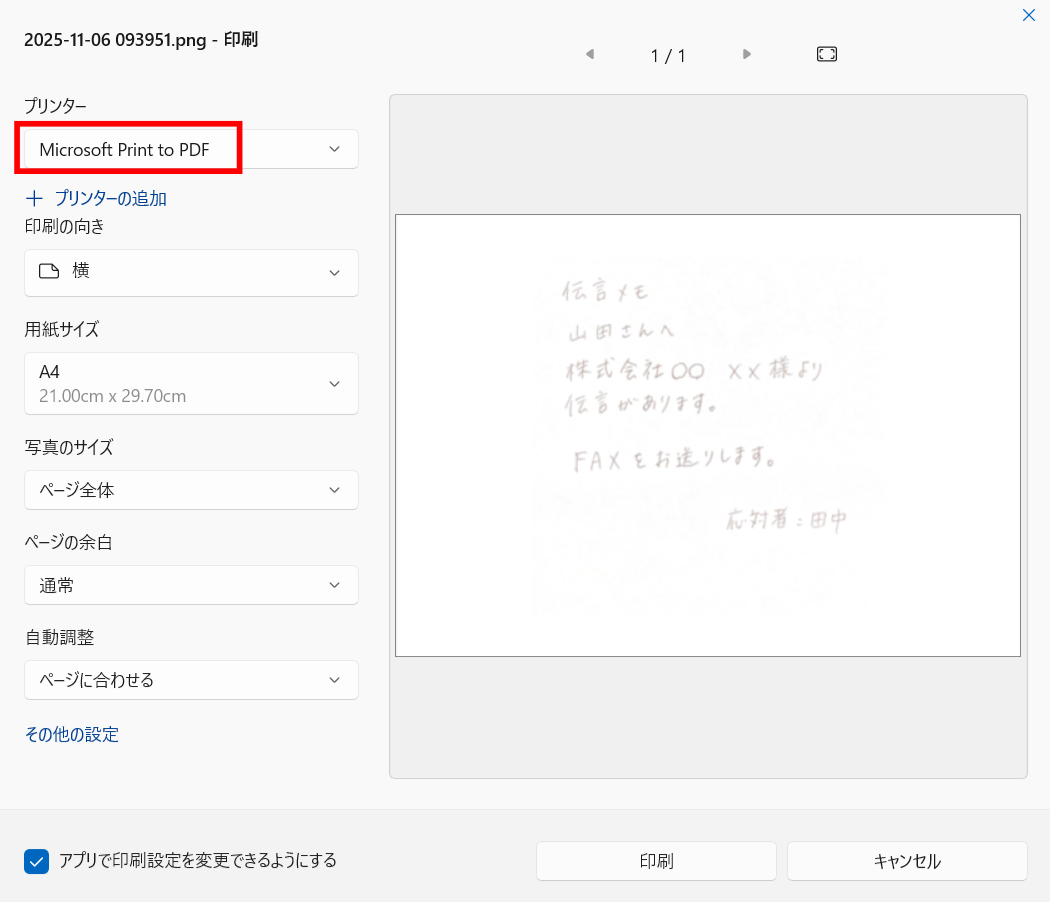Image resolution: width=1050 pixels, height=902 pixels.
Task: Click the next page arrow
Action: [x=747, y=55]
